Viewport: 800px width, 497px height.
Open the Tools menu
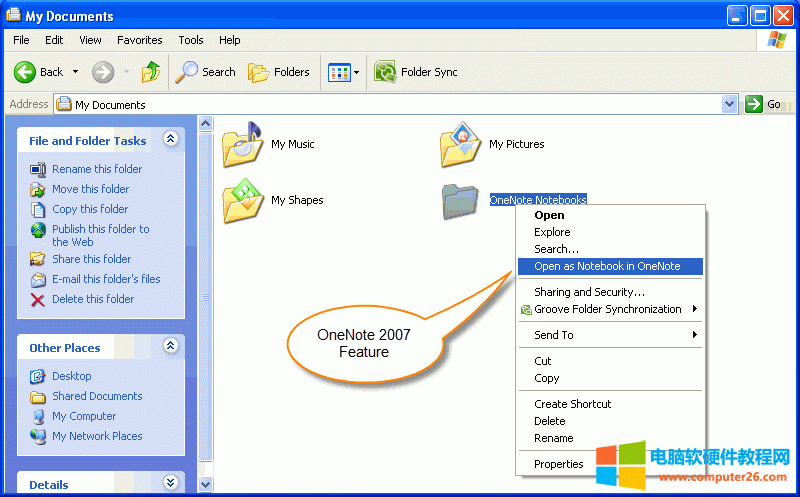click(191, 40)
